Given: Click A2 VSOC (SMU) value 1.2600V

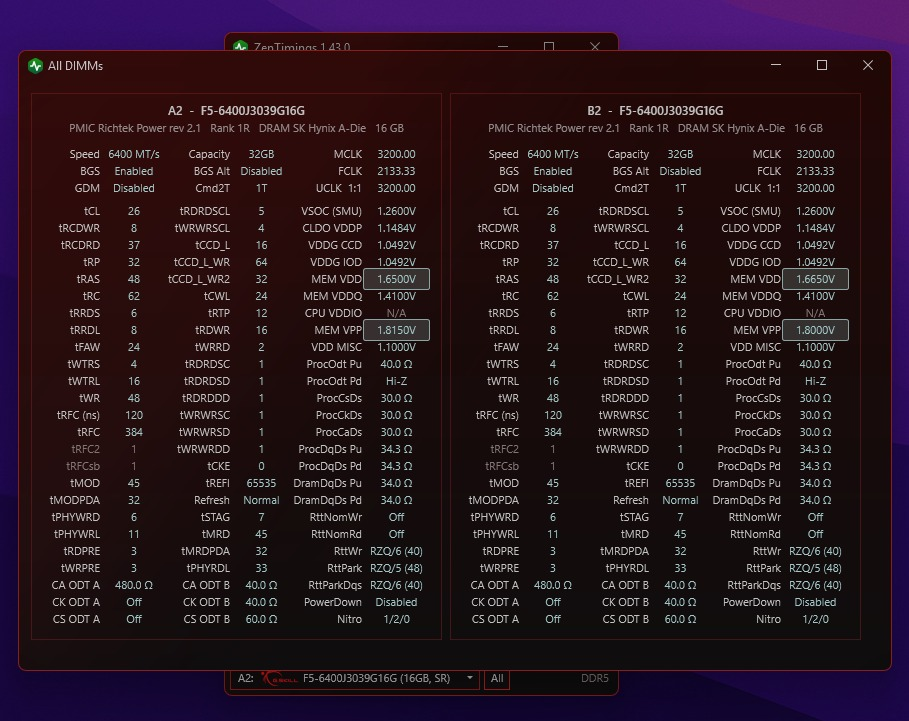Looking at the screenshot, I should tap(396, 211).
